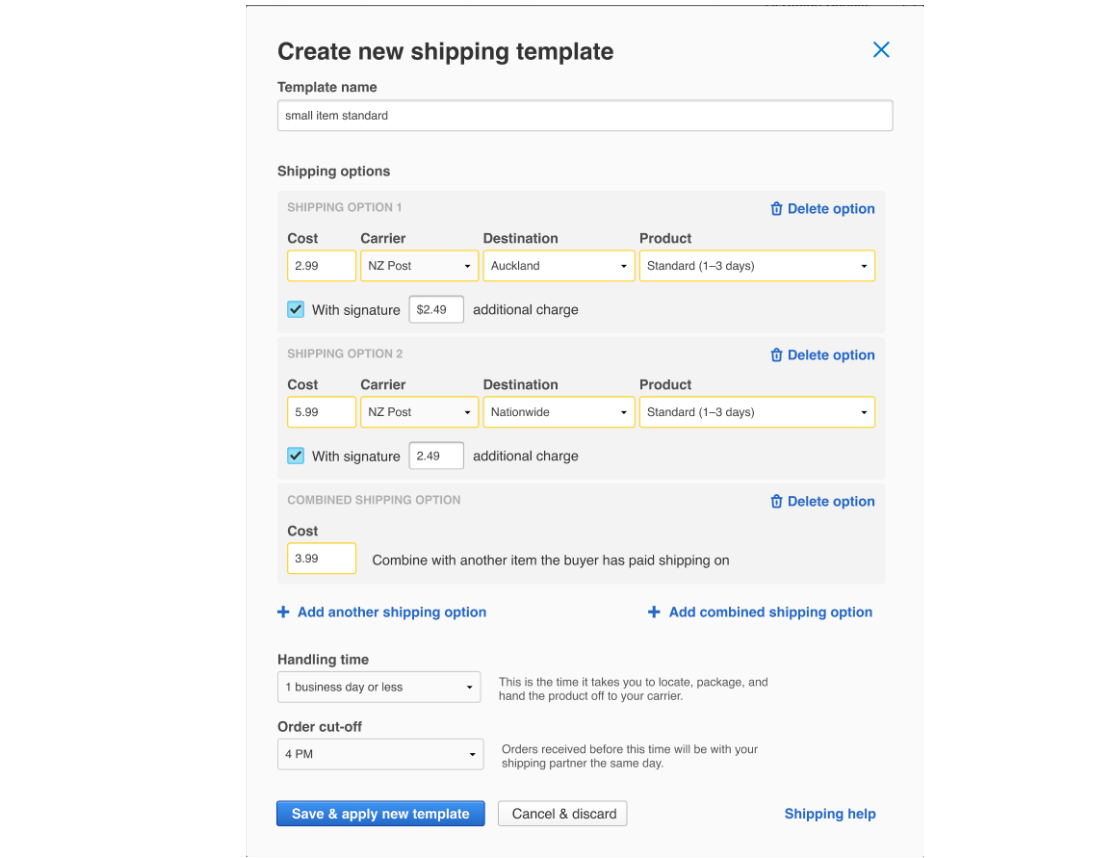Disable With signature on Shipping Option 2
The width and height of the screenshot is (1102, 858).
coord(295,455)
